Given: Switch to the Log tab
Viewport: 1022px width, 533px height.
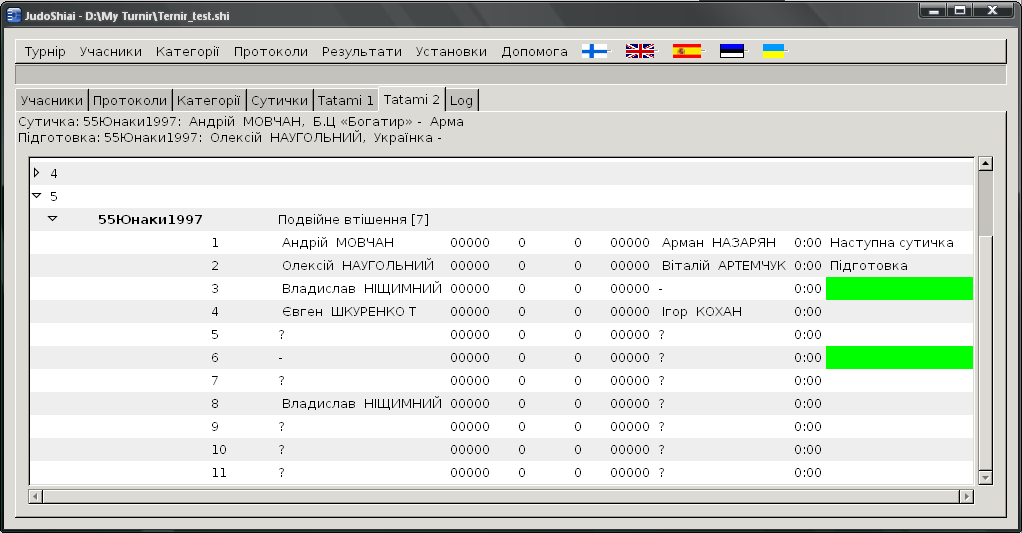Looking at the screenshot, I should tap(461, 101).
